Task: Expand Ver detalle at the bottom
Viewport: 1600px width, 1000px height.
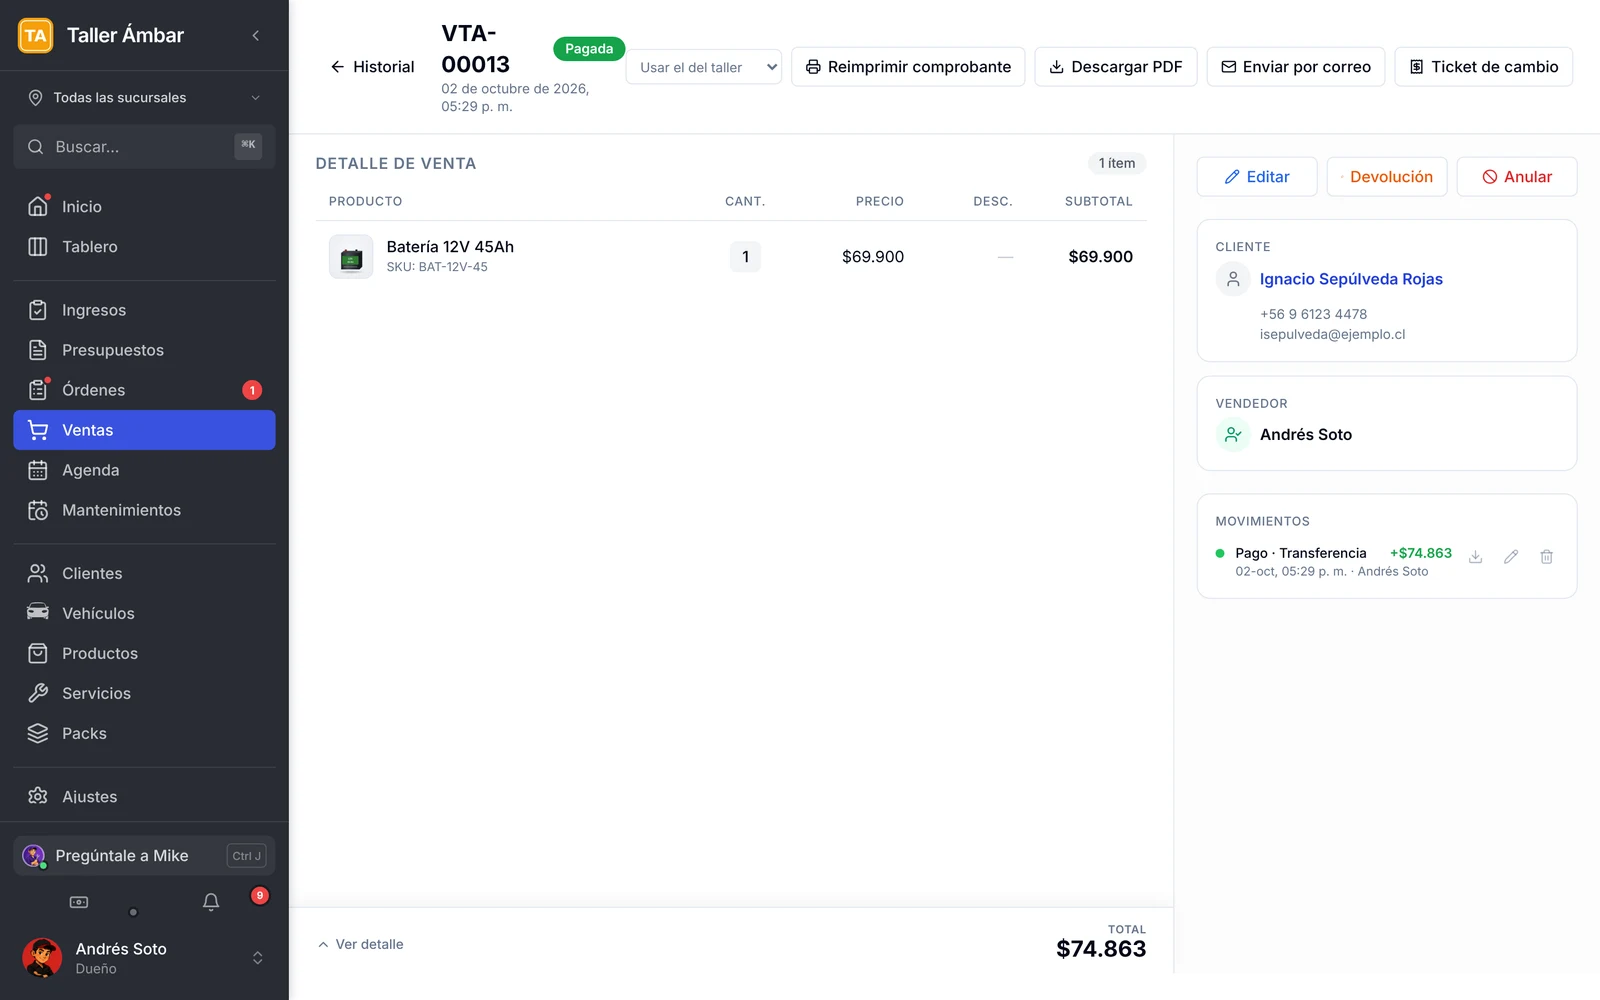Action: tap(360, 944)
